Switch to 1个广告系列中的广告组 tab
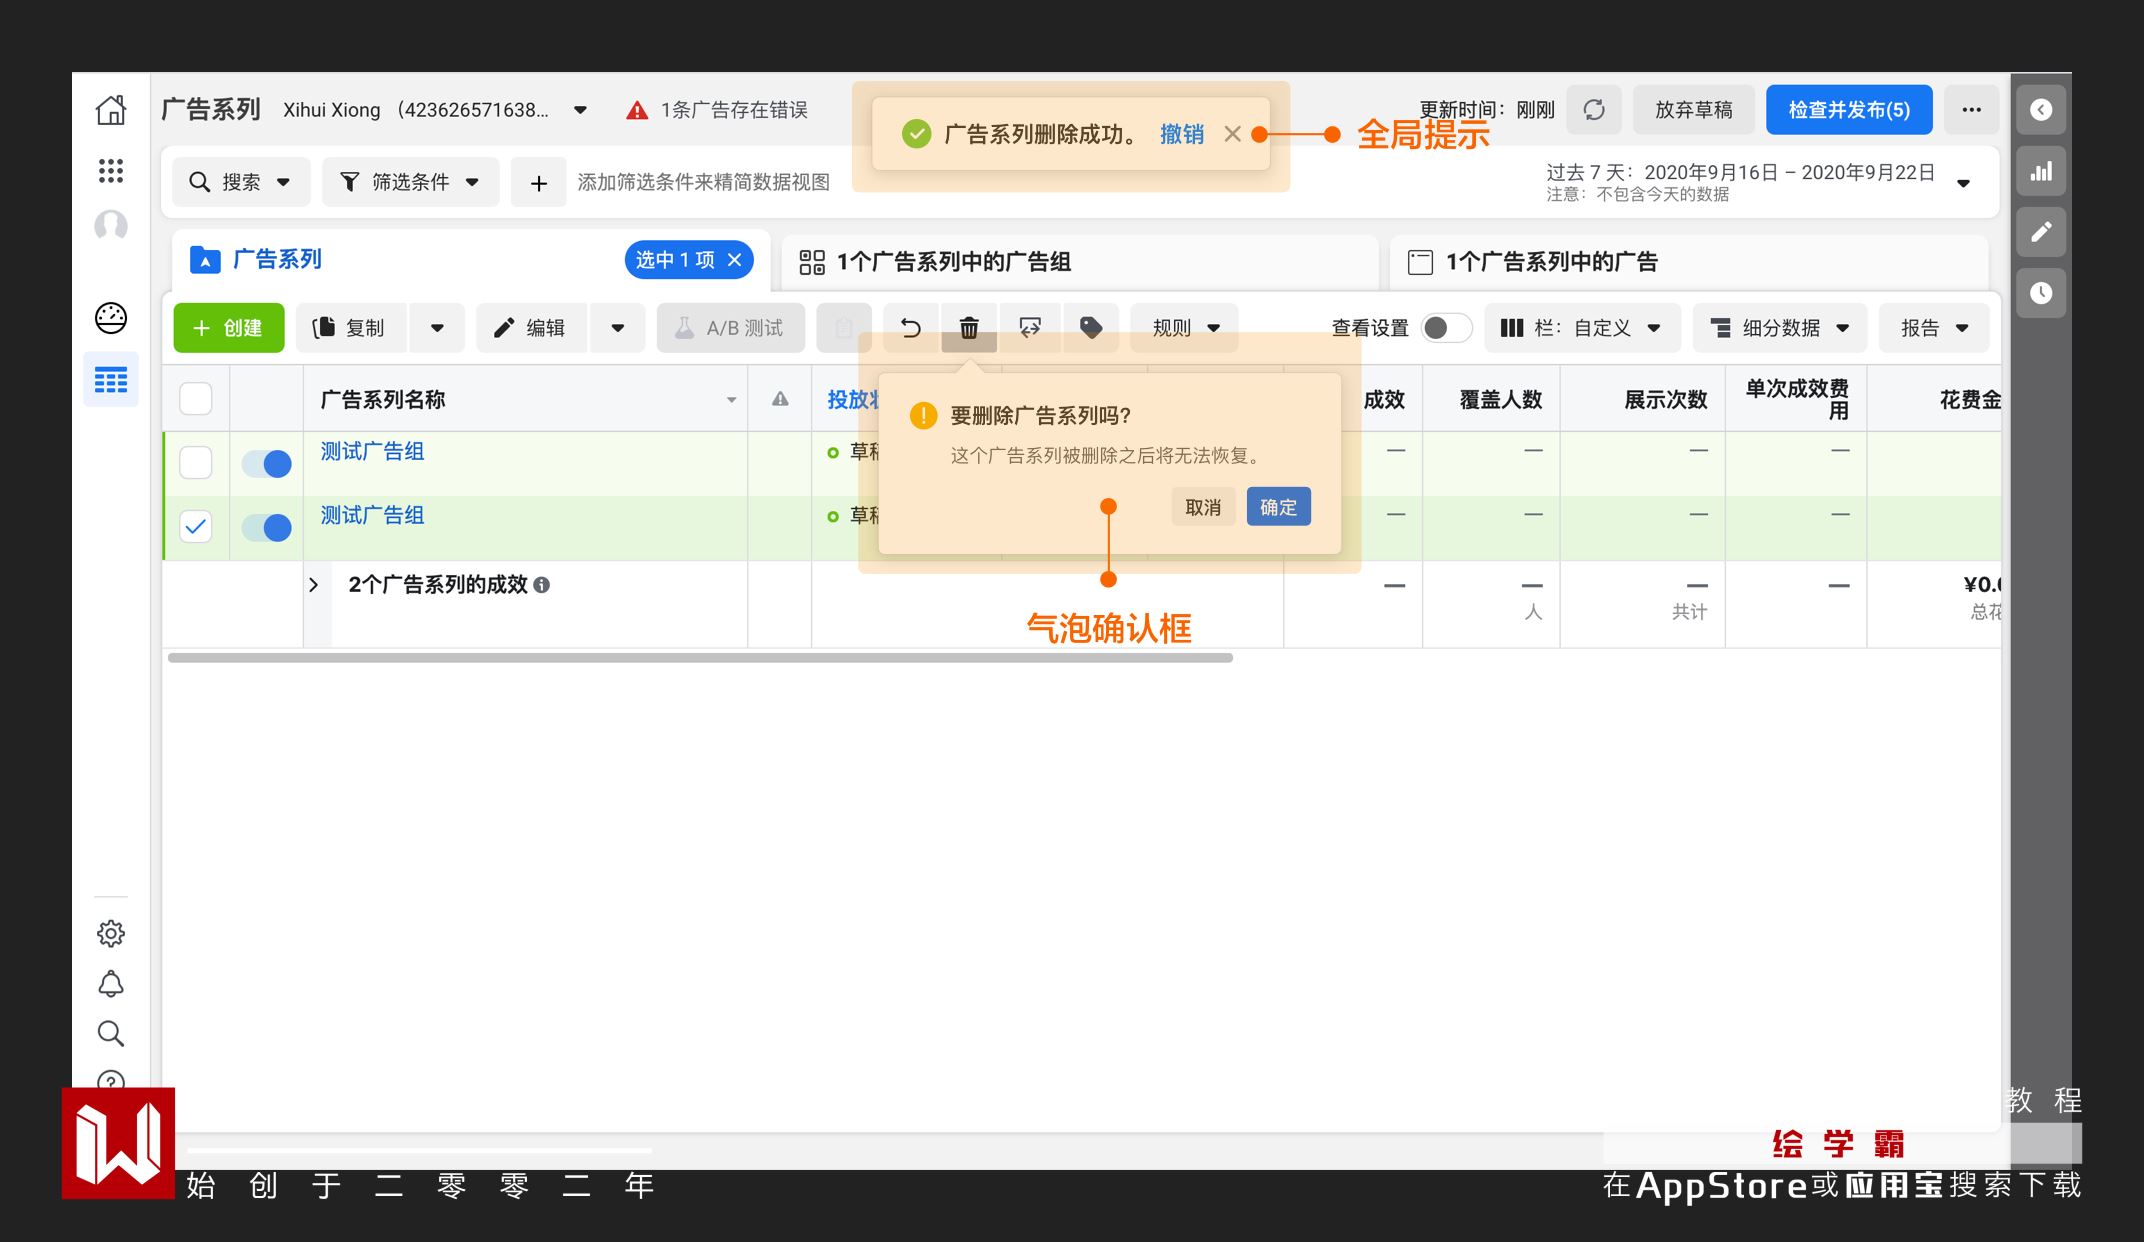 click(953, 262)
